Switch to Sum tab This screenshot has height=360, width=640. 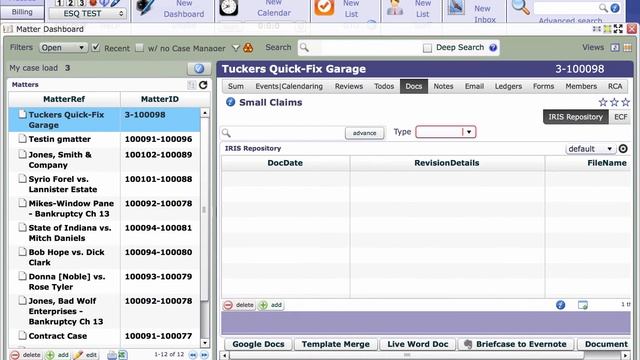coord(236,86)
